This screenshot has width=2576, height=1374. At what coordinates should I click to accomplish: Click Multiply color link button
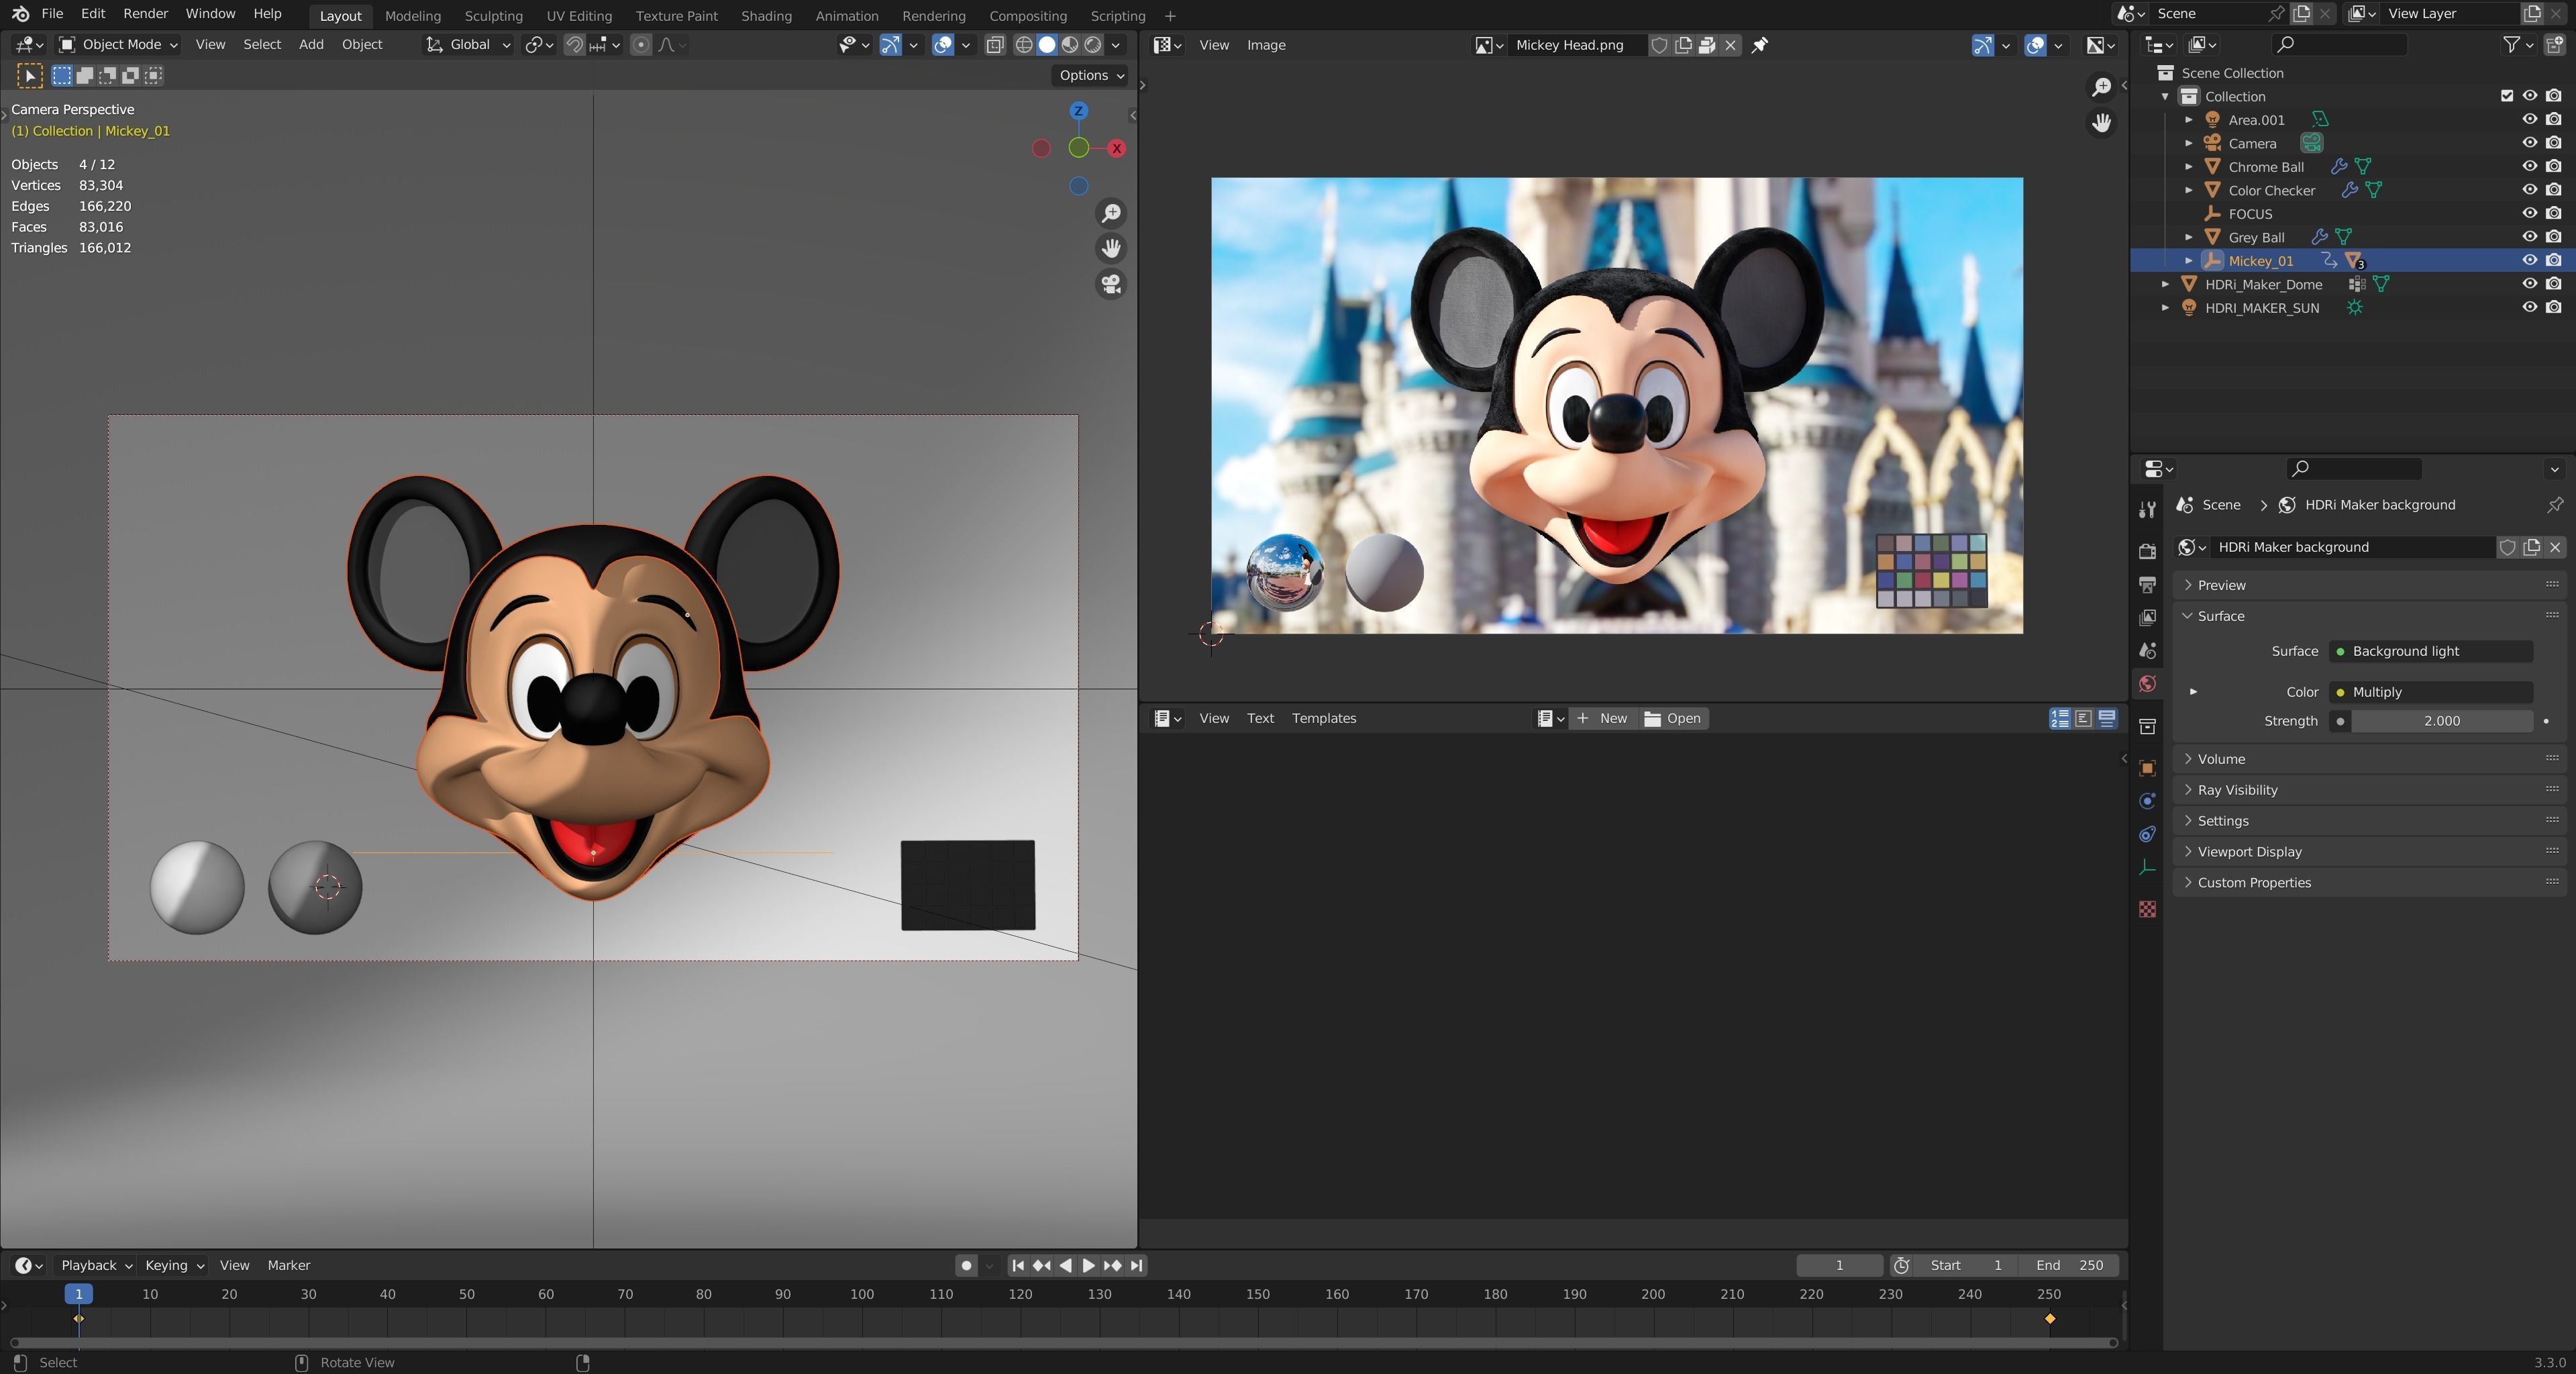2431,692
